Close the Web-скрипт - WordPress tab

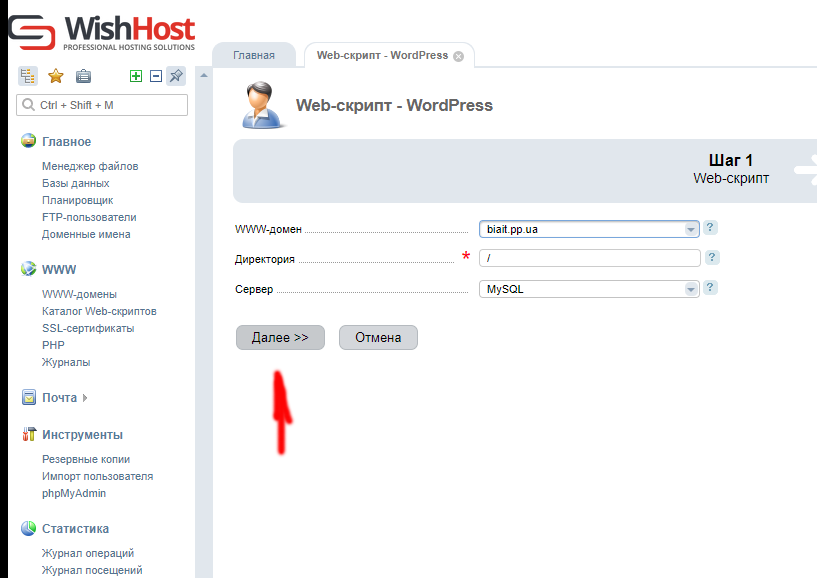pos(459,56)
